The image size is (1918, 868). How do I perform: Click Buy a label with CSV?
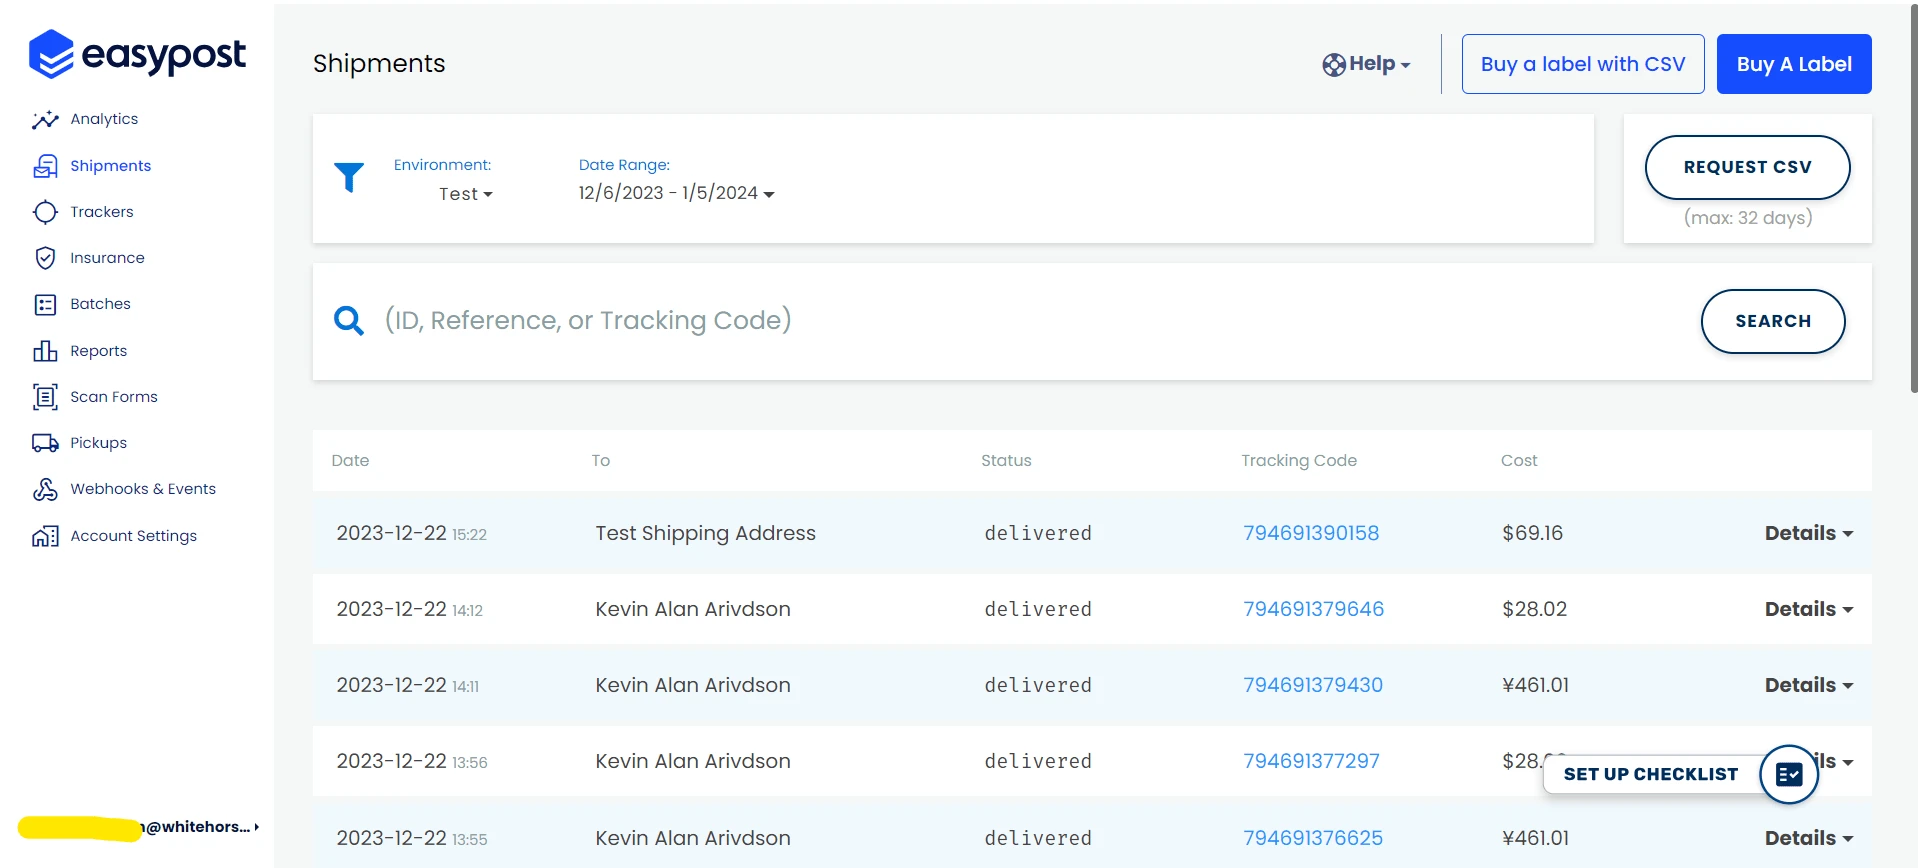click(x=1583, y=64)
